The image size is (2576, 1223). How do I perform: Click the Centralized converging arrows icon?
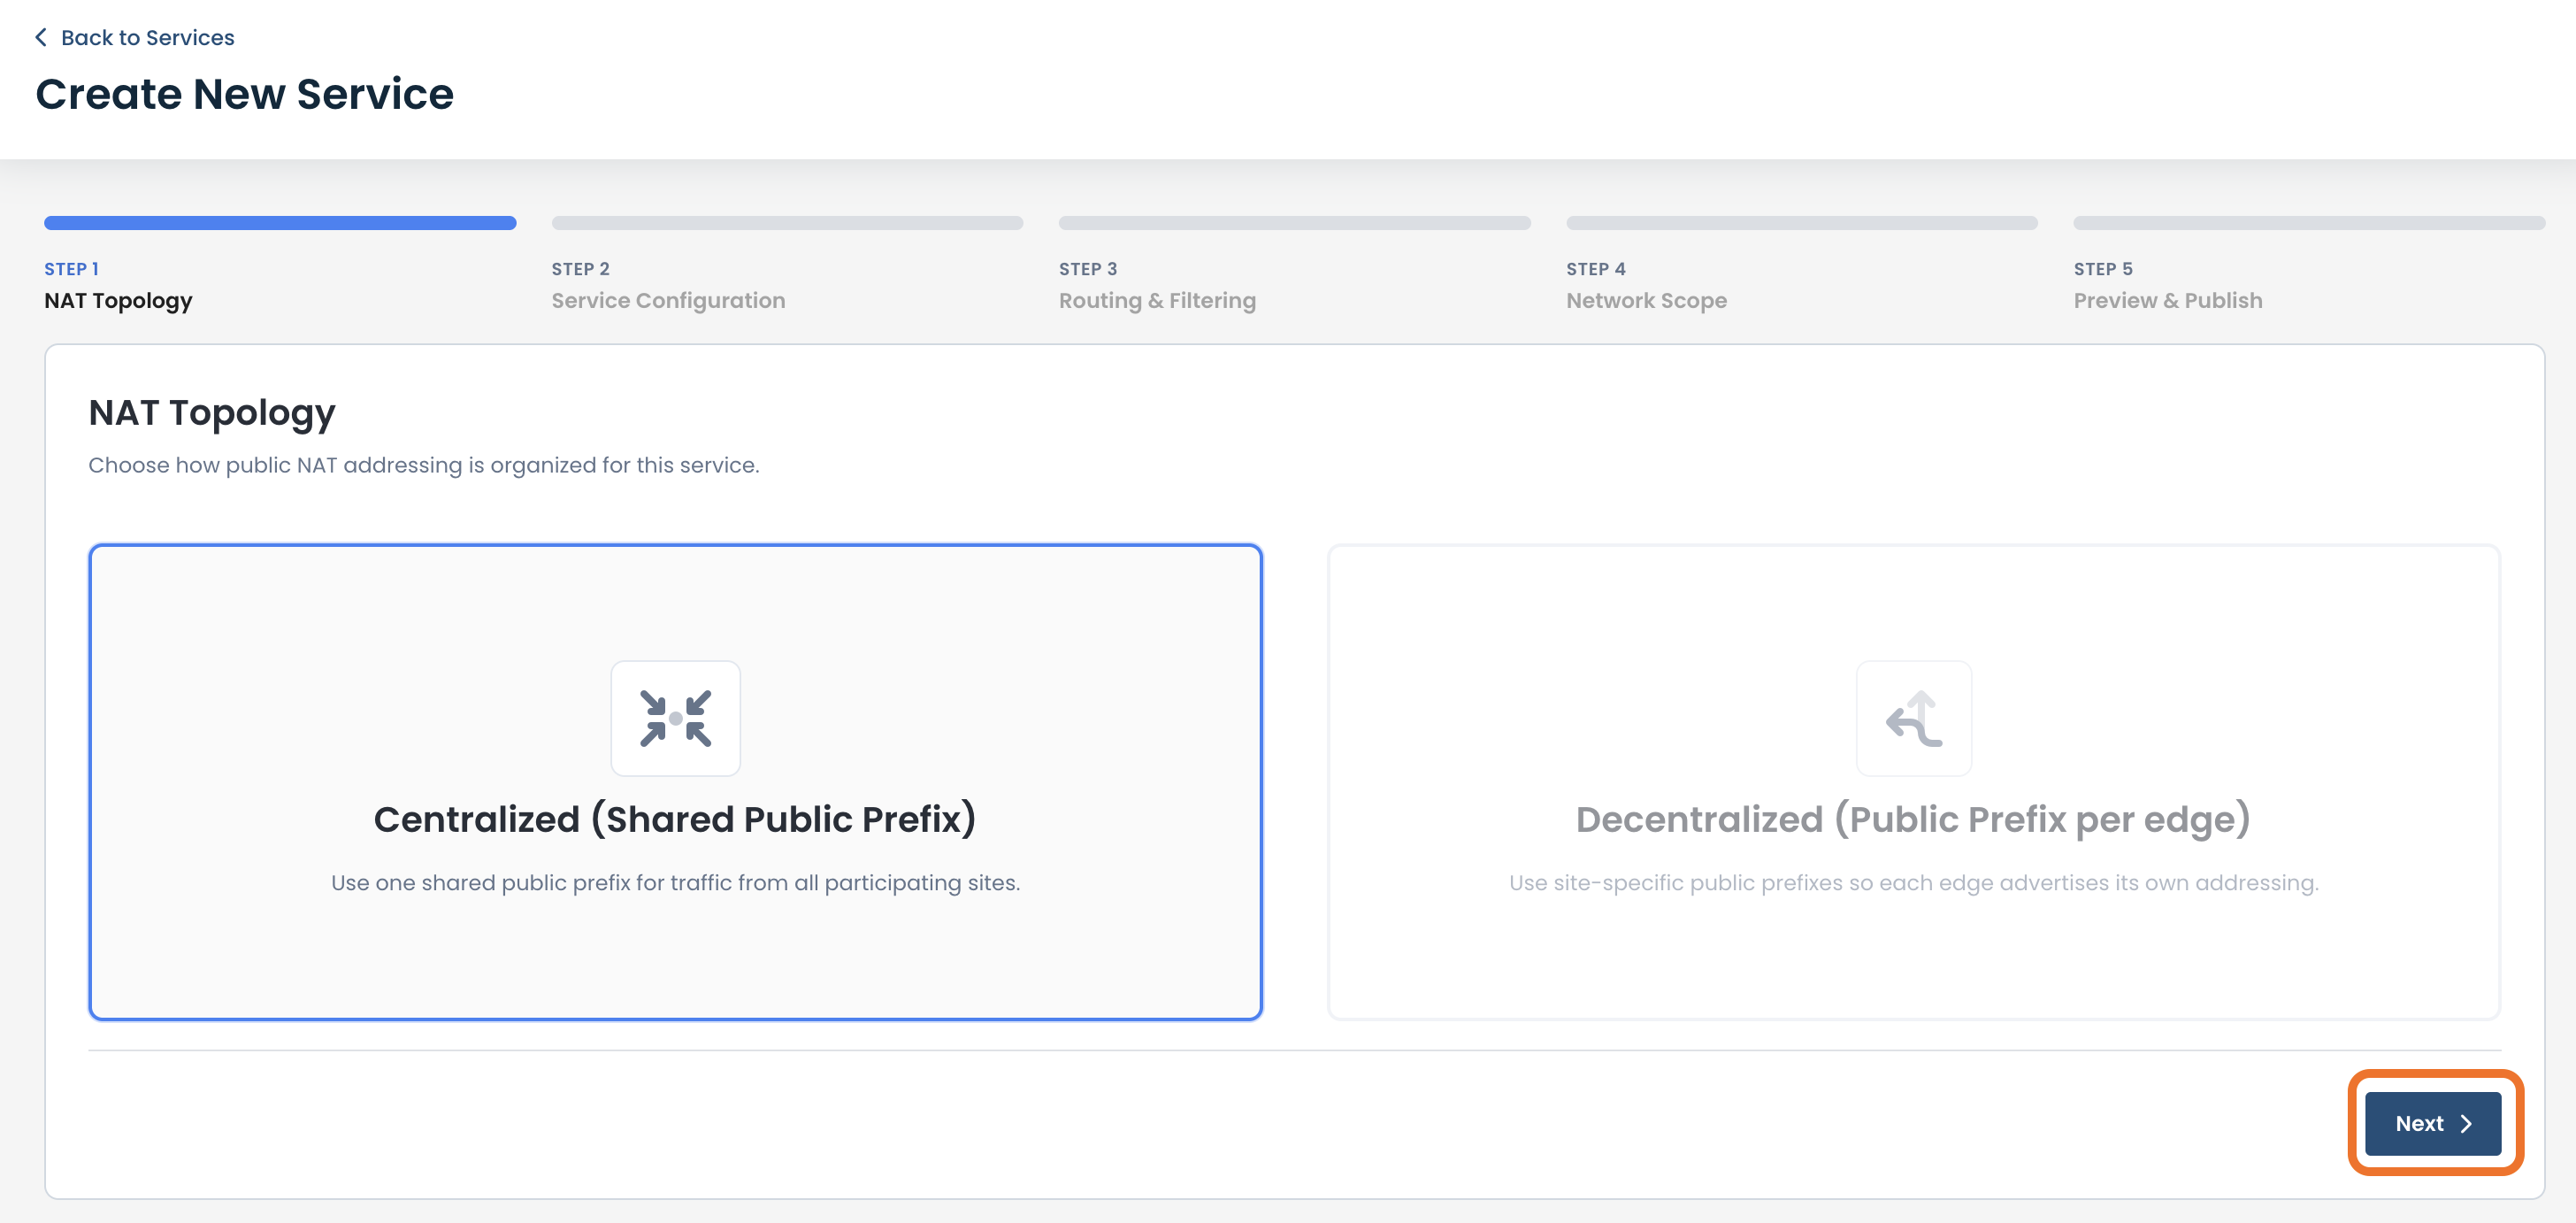676,718
